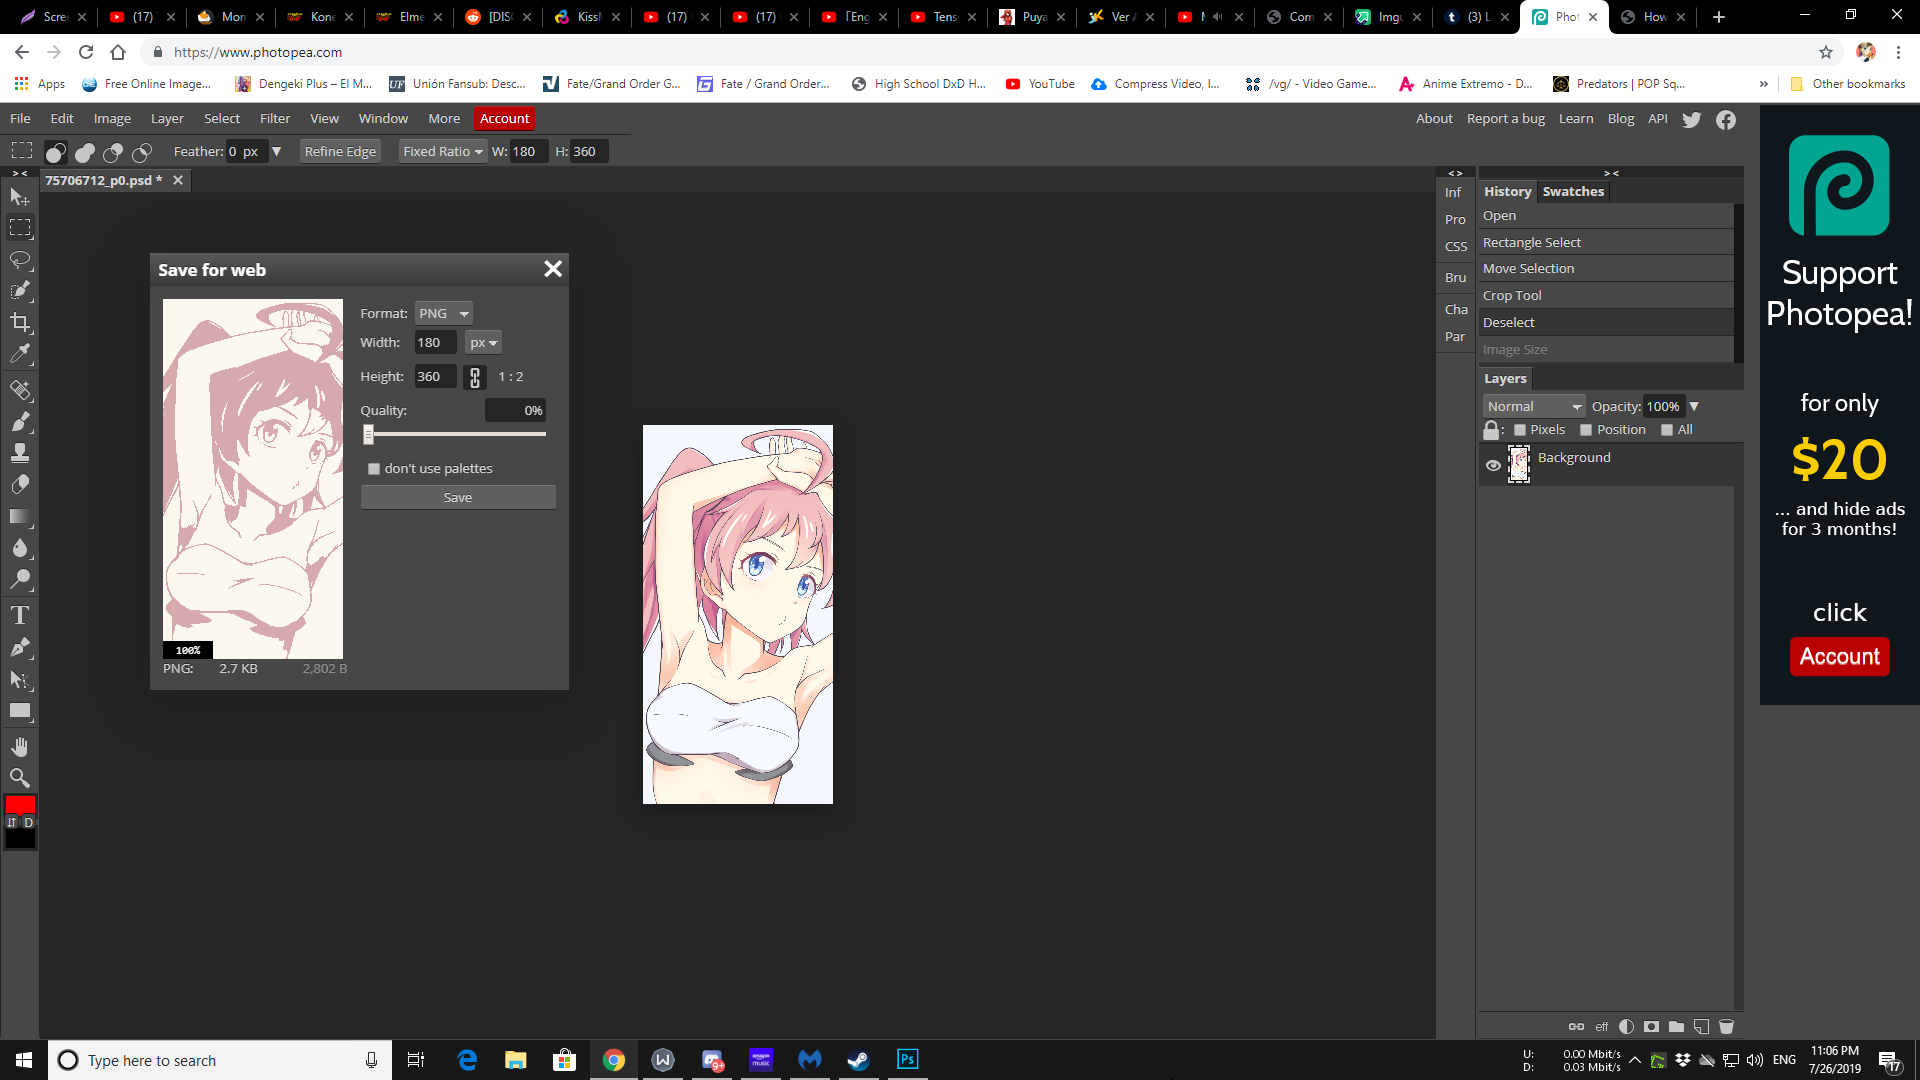1920x1080 pixels.
Task: Expand the Feather value dropdown arrow
Action: [277, 151]
